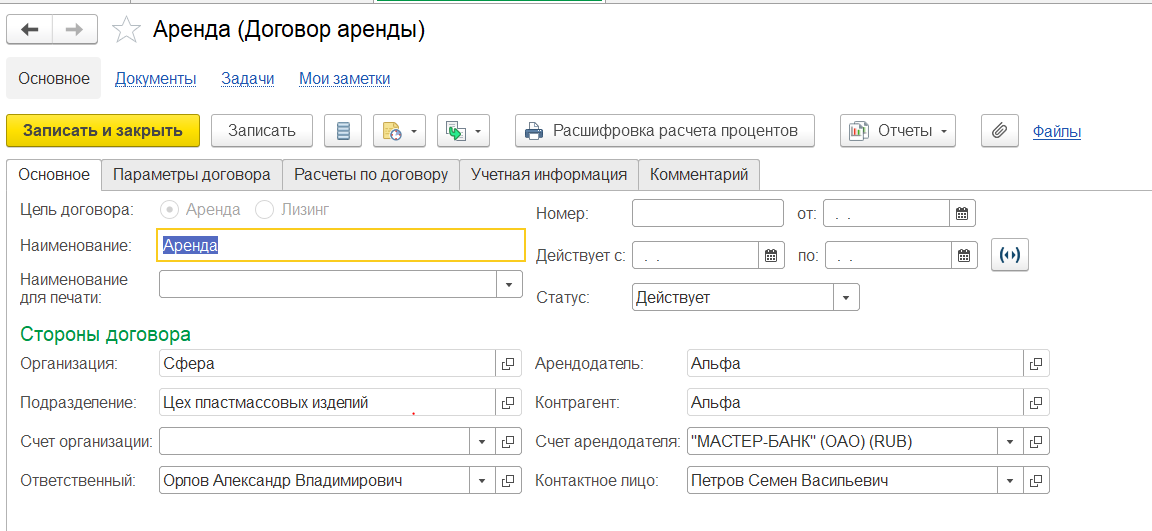Click the Контрагент field containing Альфа
Screen dimensions: 1152x531
[x=856, y=402]
